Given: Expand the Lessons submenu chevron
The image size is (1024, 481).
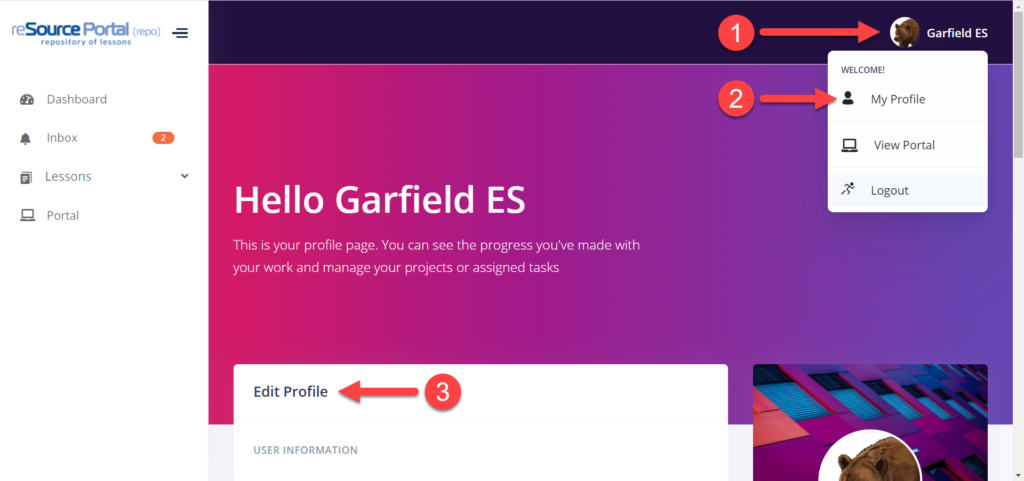Looking at the screenshot, I should coord(184,176).
